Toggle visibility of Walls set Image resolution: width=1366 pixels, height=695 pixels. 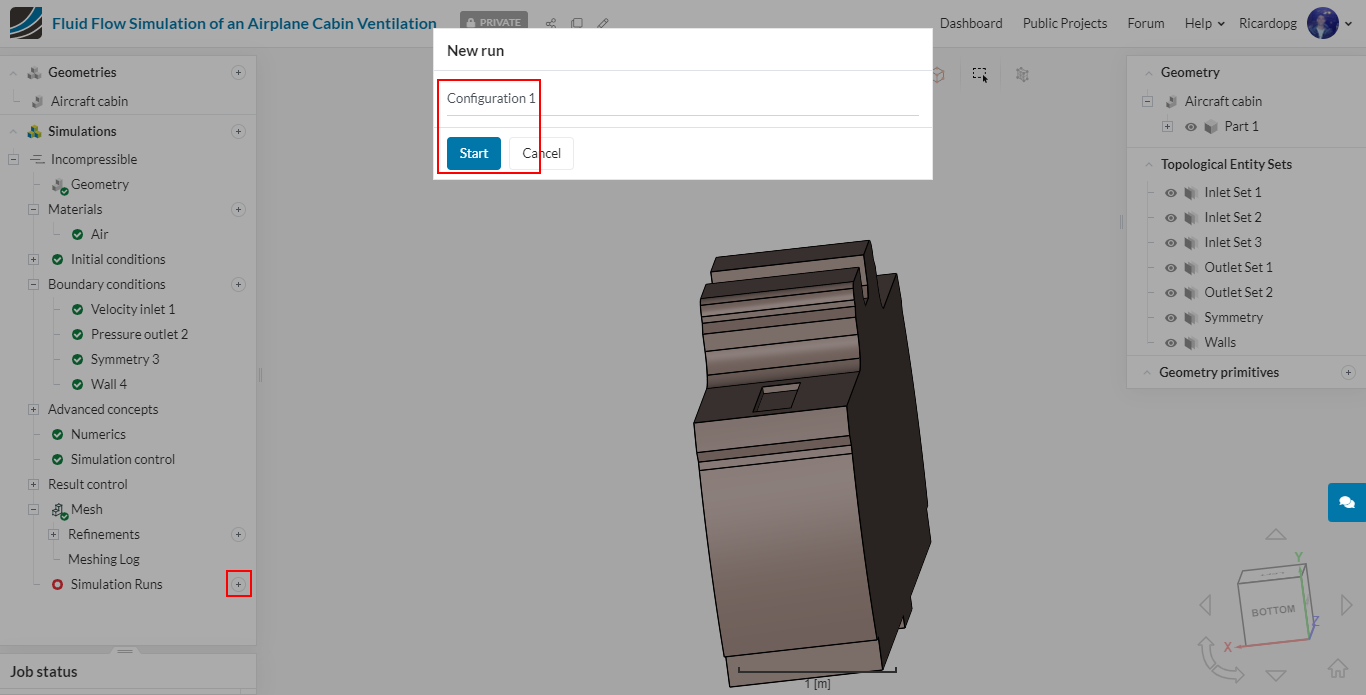1171,343
